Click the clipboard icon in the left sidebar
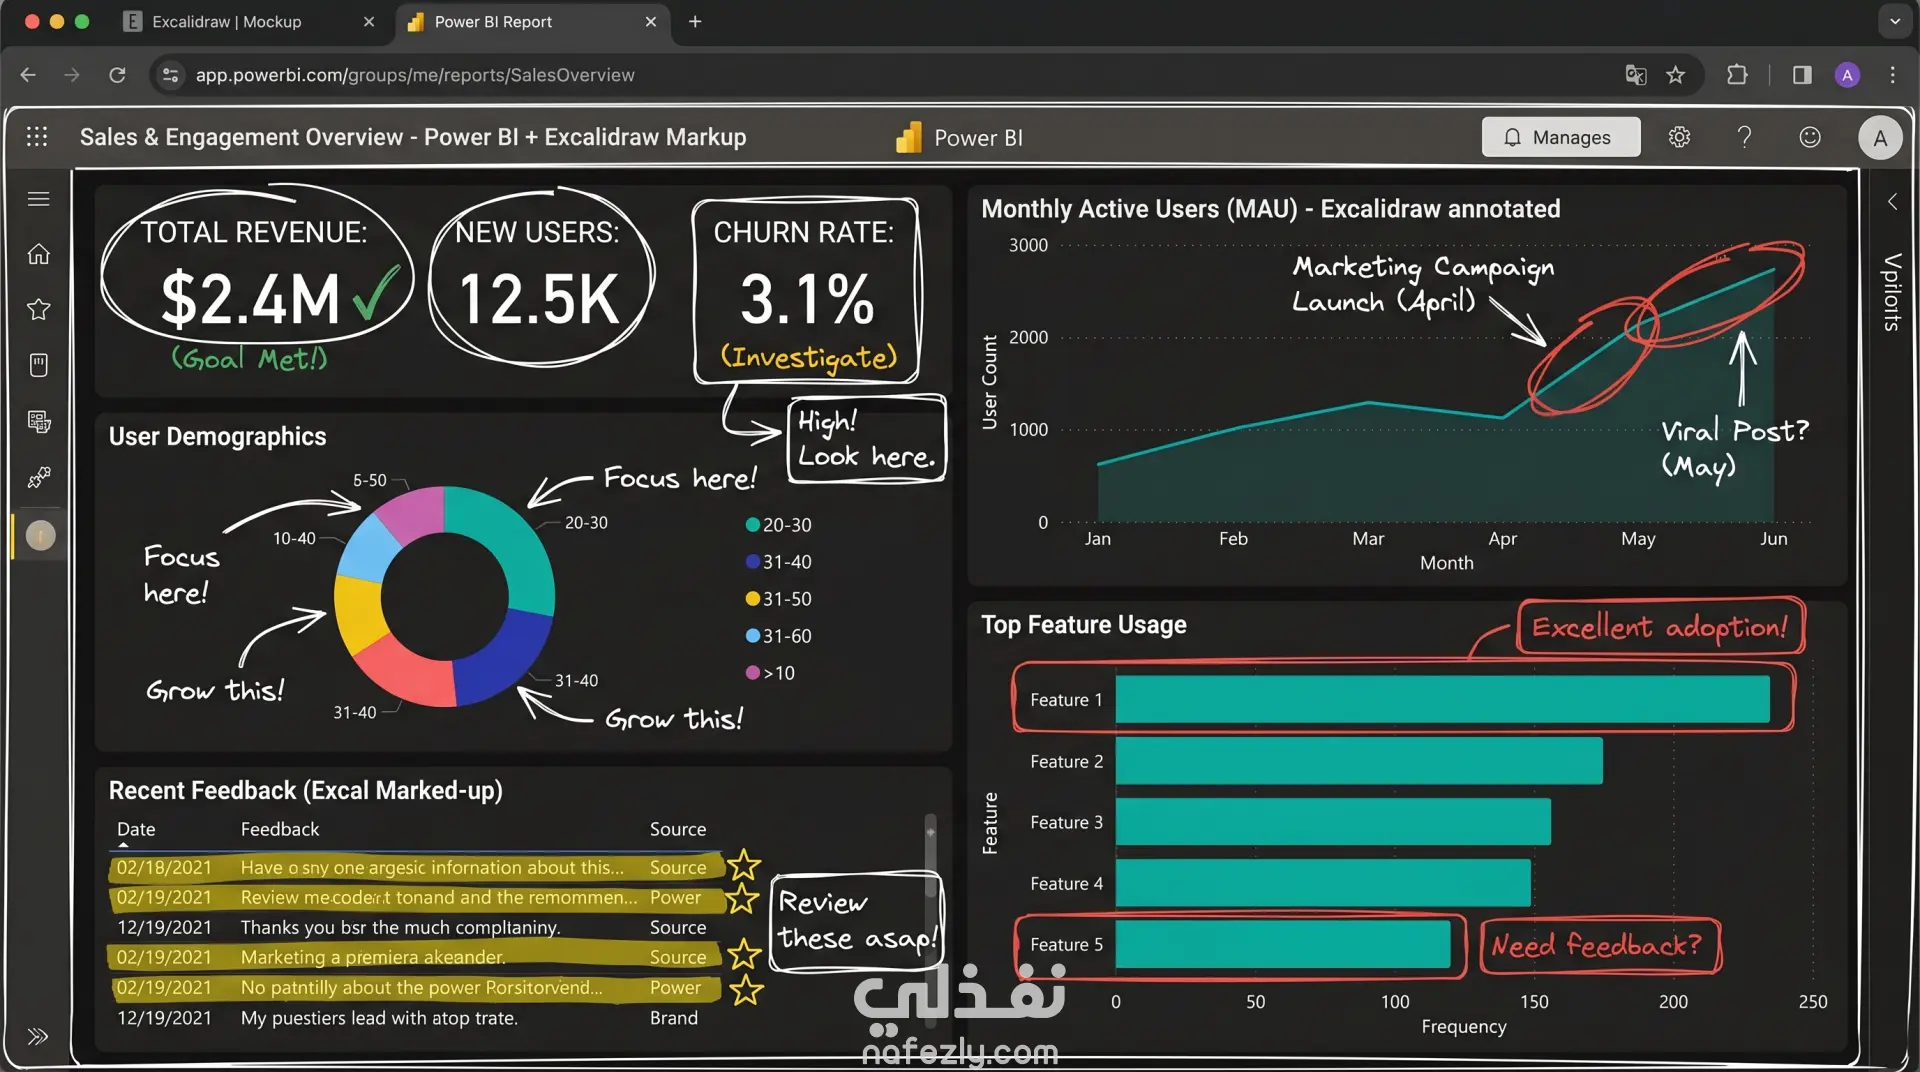The image size is (1920, 1072). (39, 365)
